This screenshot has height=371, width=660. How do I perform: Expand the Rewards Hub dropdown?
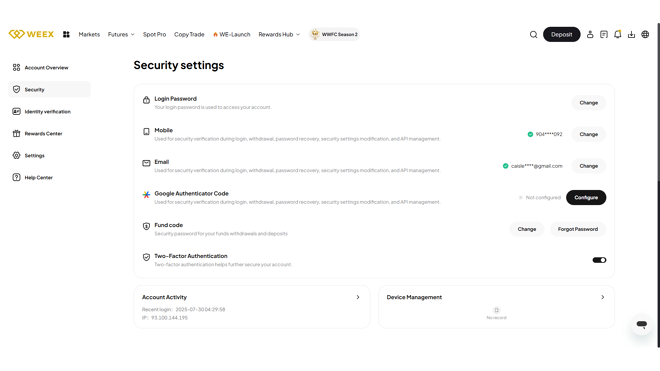pos(279,35)
